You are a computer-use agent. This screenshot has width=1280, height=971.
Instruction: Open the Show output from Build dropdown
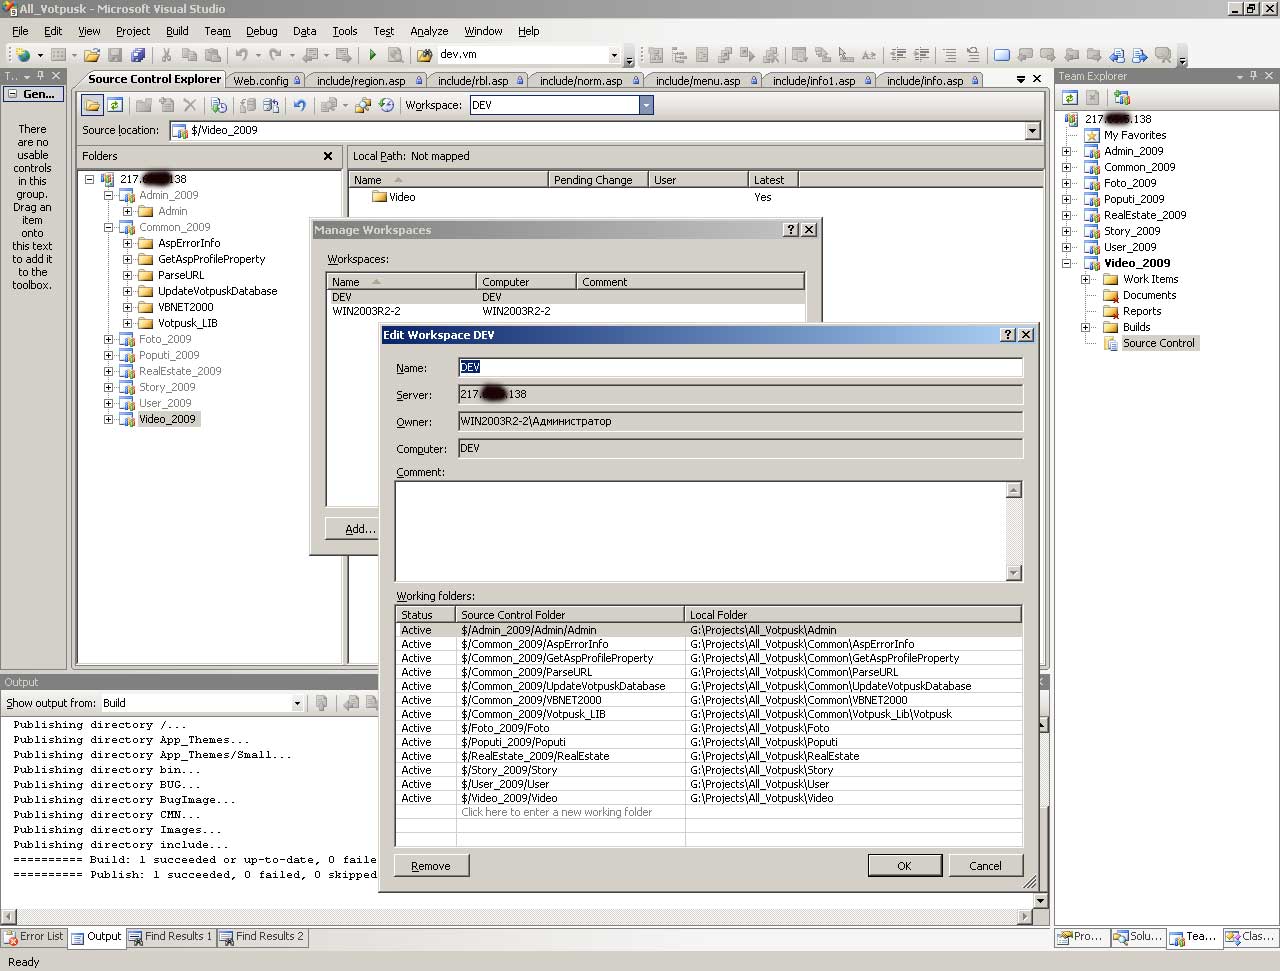pyautogui.click(x=297, y=703)
